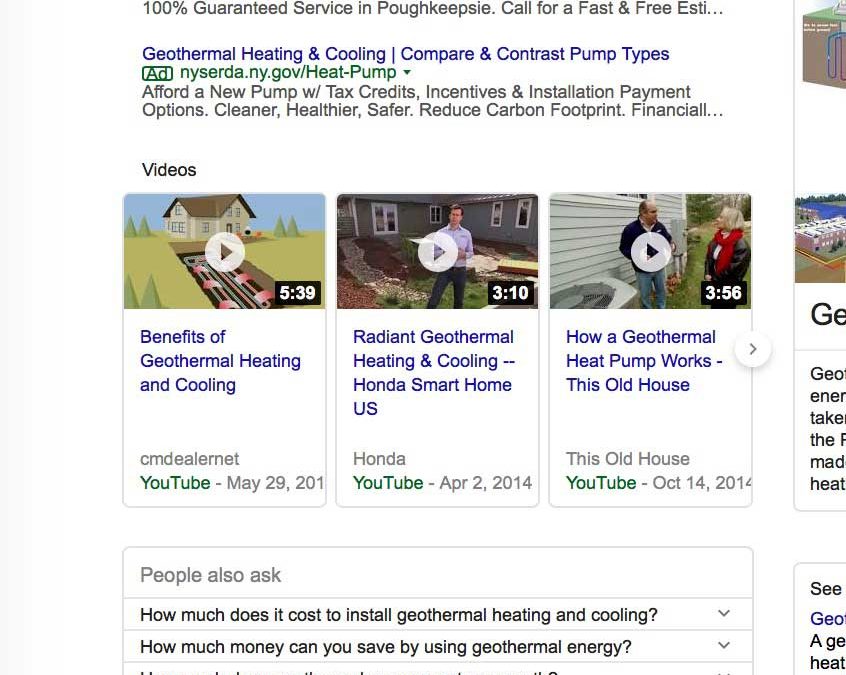Open Radiant Geothermal Heating & Cooling link
The image size is (846, 675).
click(x=433, y=372)
